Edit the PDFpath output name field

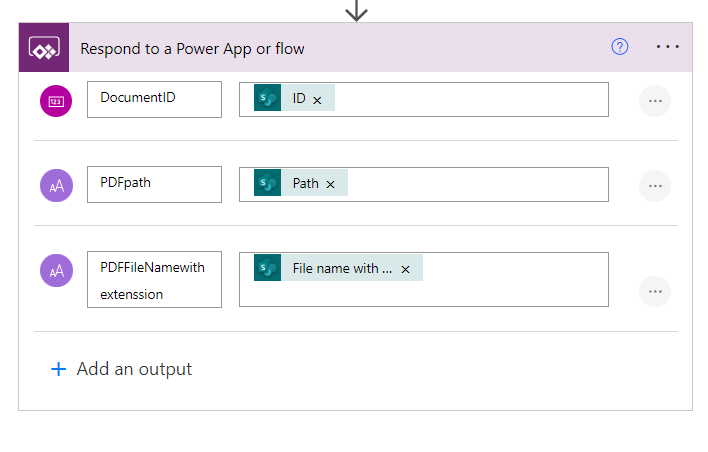pos(154,184)
